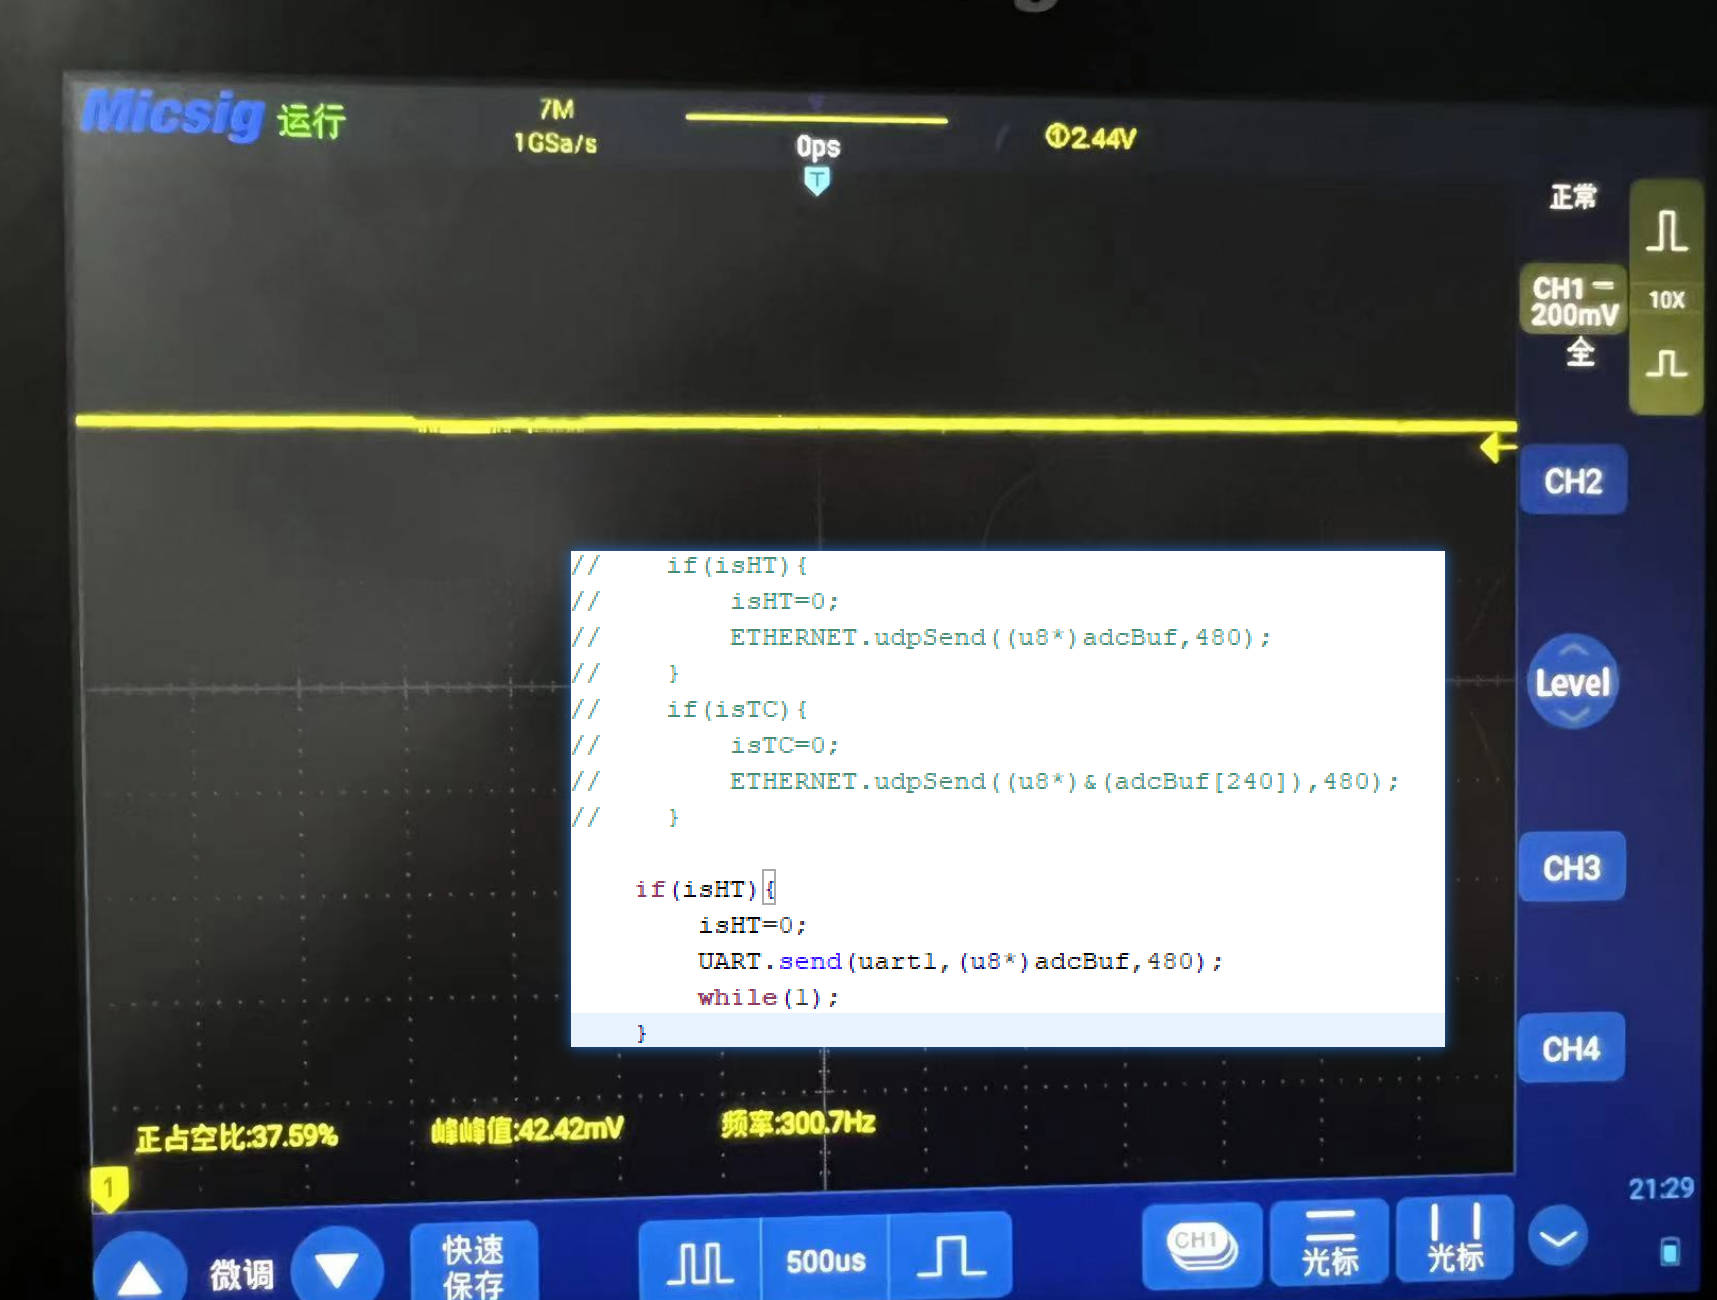Tap the 峰峰值 42.42mV measurement
Screen dimensions: 1717x1300
527,1130
